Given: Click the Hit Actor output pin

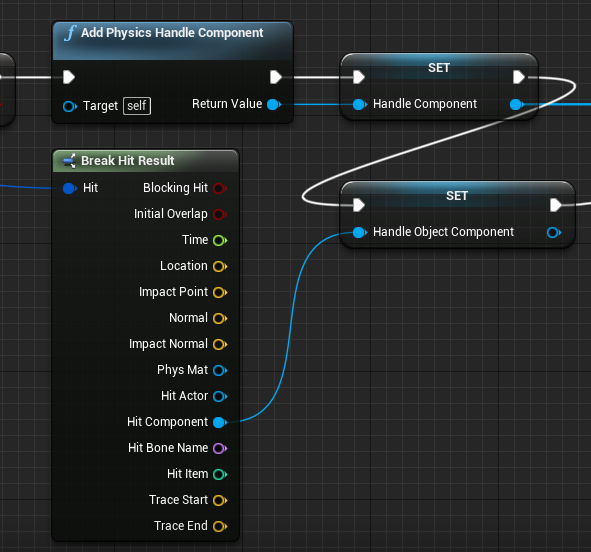Looking at the screenshot, I should (220, 396).
